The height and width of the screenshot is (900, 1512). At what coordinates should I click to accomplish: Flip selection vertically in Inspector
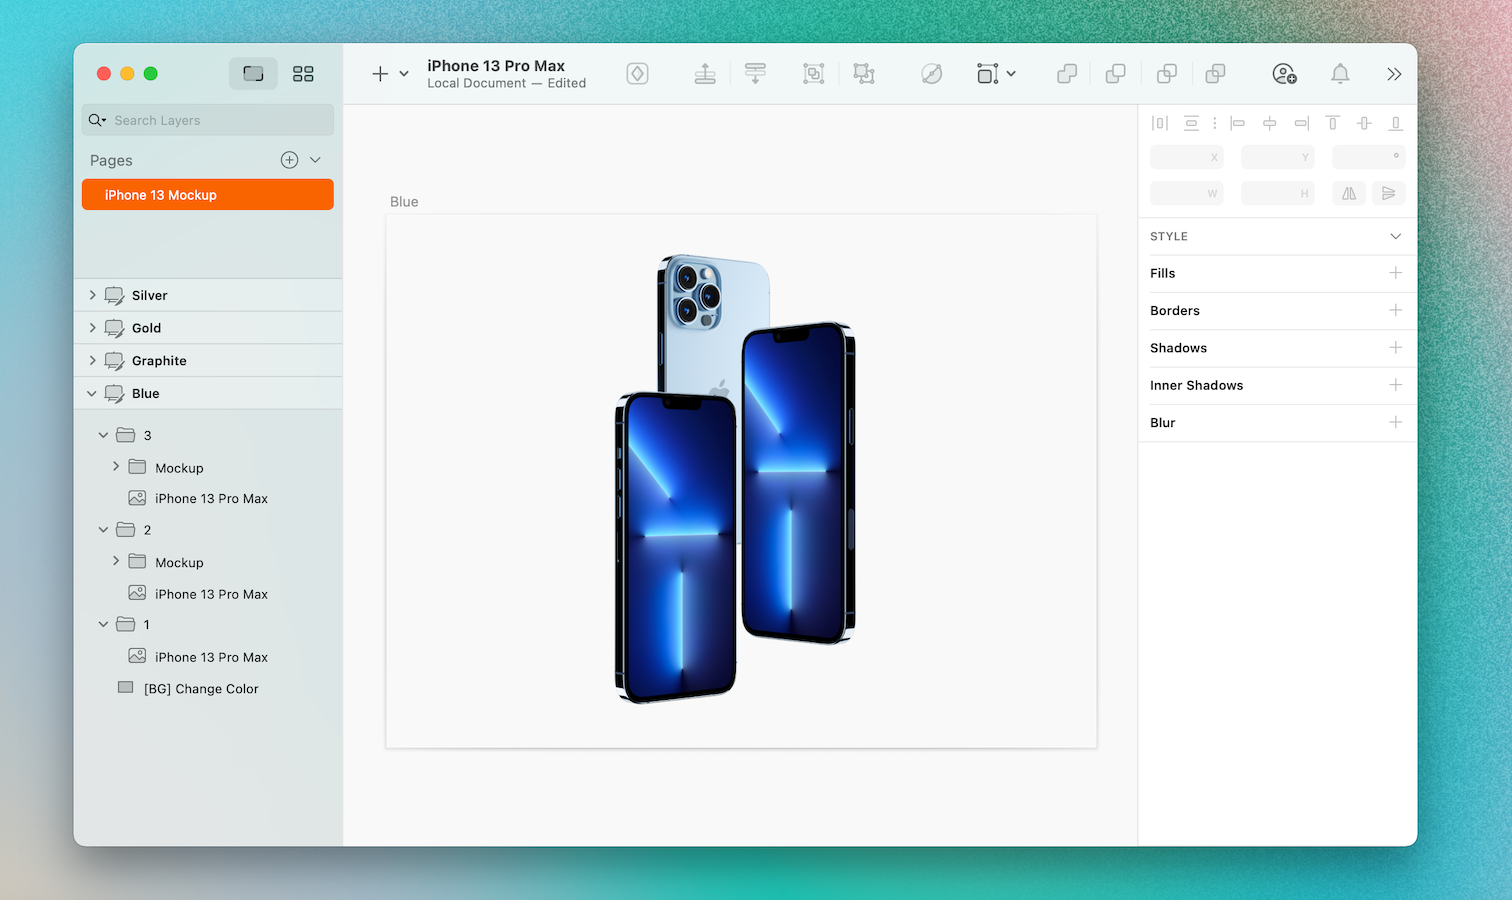click(x=1389, y=193)
